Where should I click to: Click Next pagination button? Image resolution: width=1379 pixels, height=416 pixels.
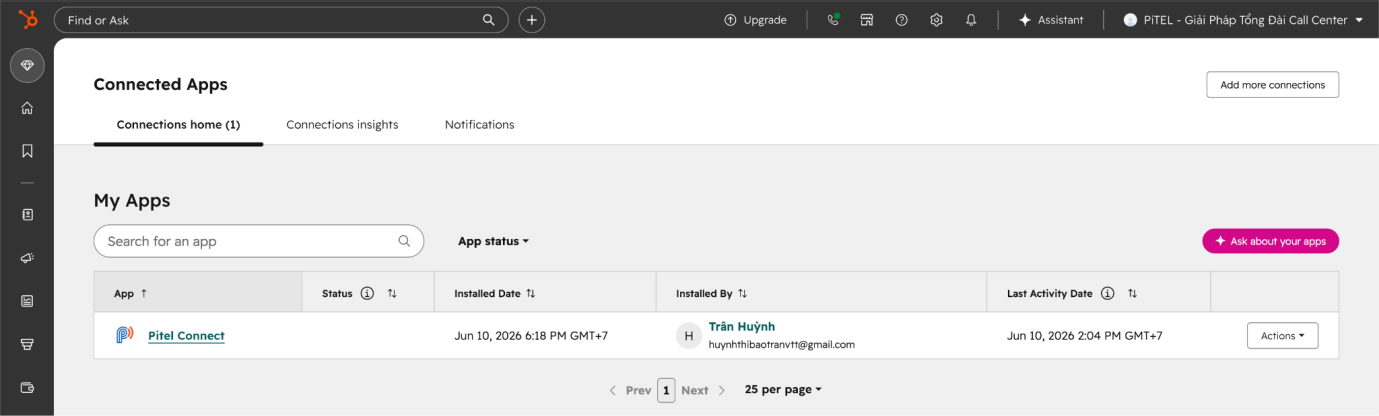point(703,390)
